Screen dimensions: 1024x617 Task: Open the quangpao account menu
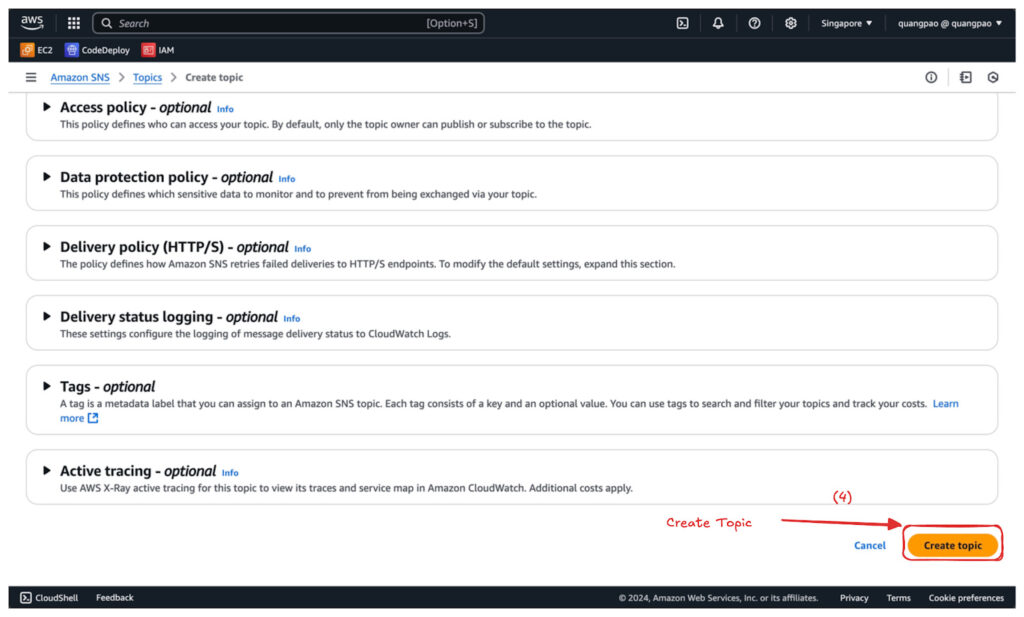pyautogui.click(x=950, y=24)
